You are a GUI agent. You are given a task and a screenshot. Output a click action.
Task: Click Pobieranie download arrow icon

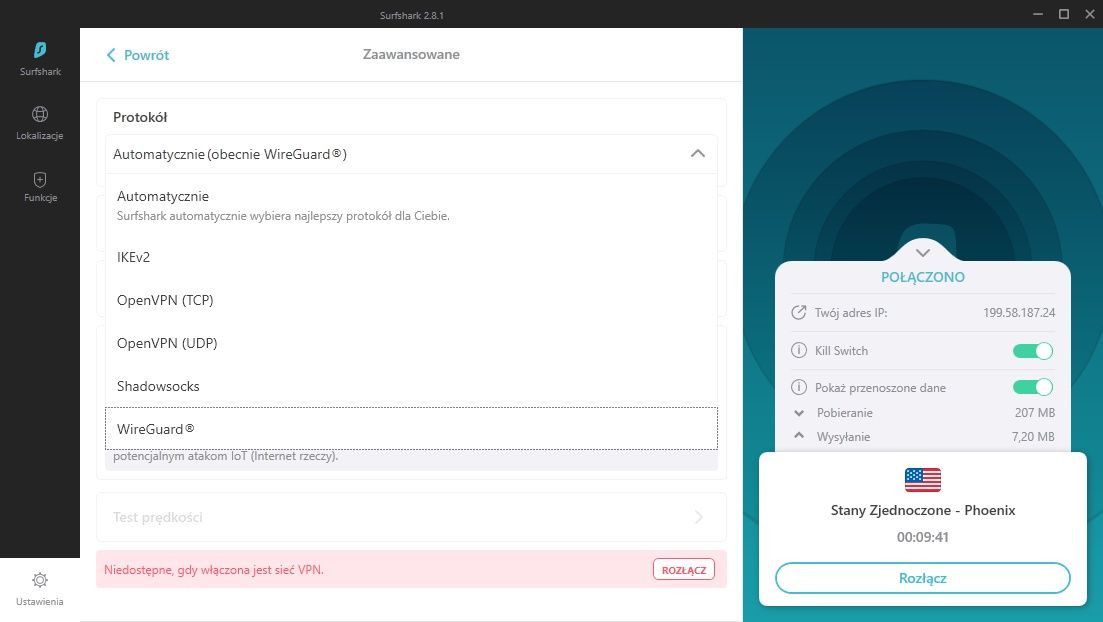[799, 413]
